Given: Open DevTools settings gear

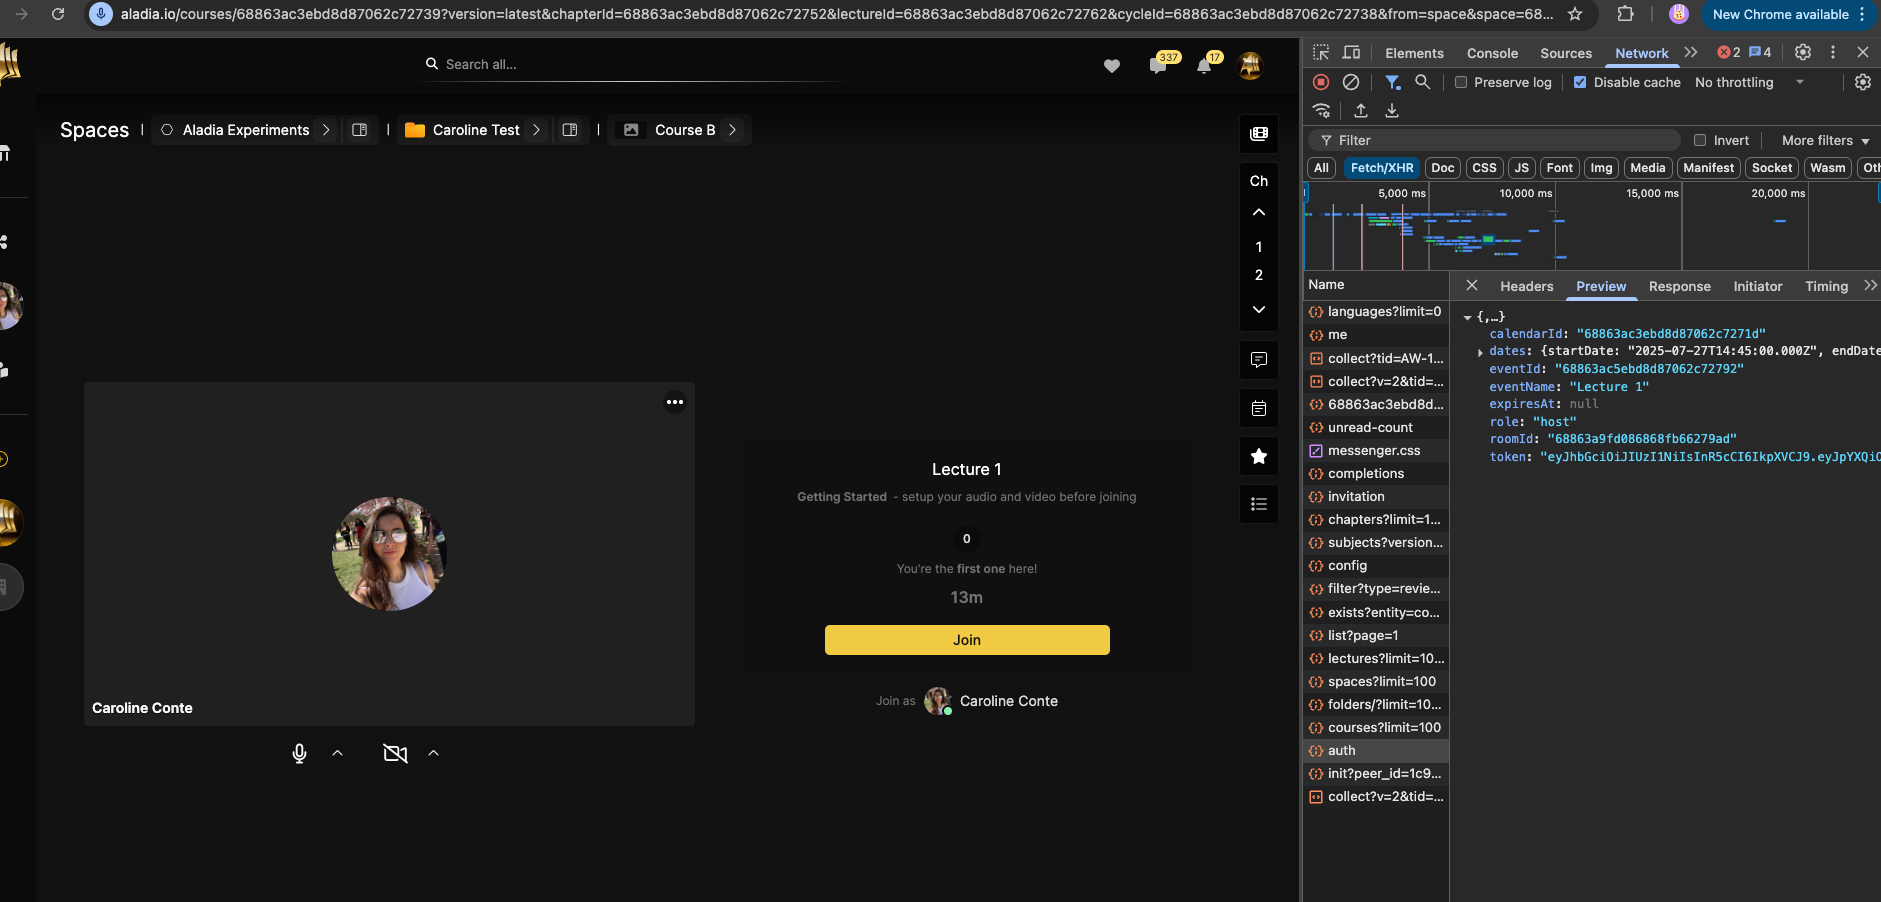Looking at the screenshot, I should 1803,52.
